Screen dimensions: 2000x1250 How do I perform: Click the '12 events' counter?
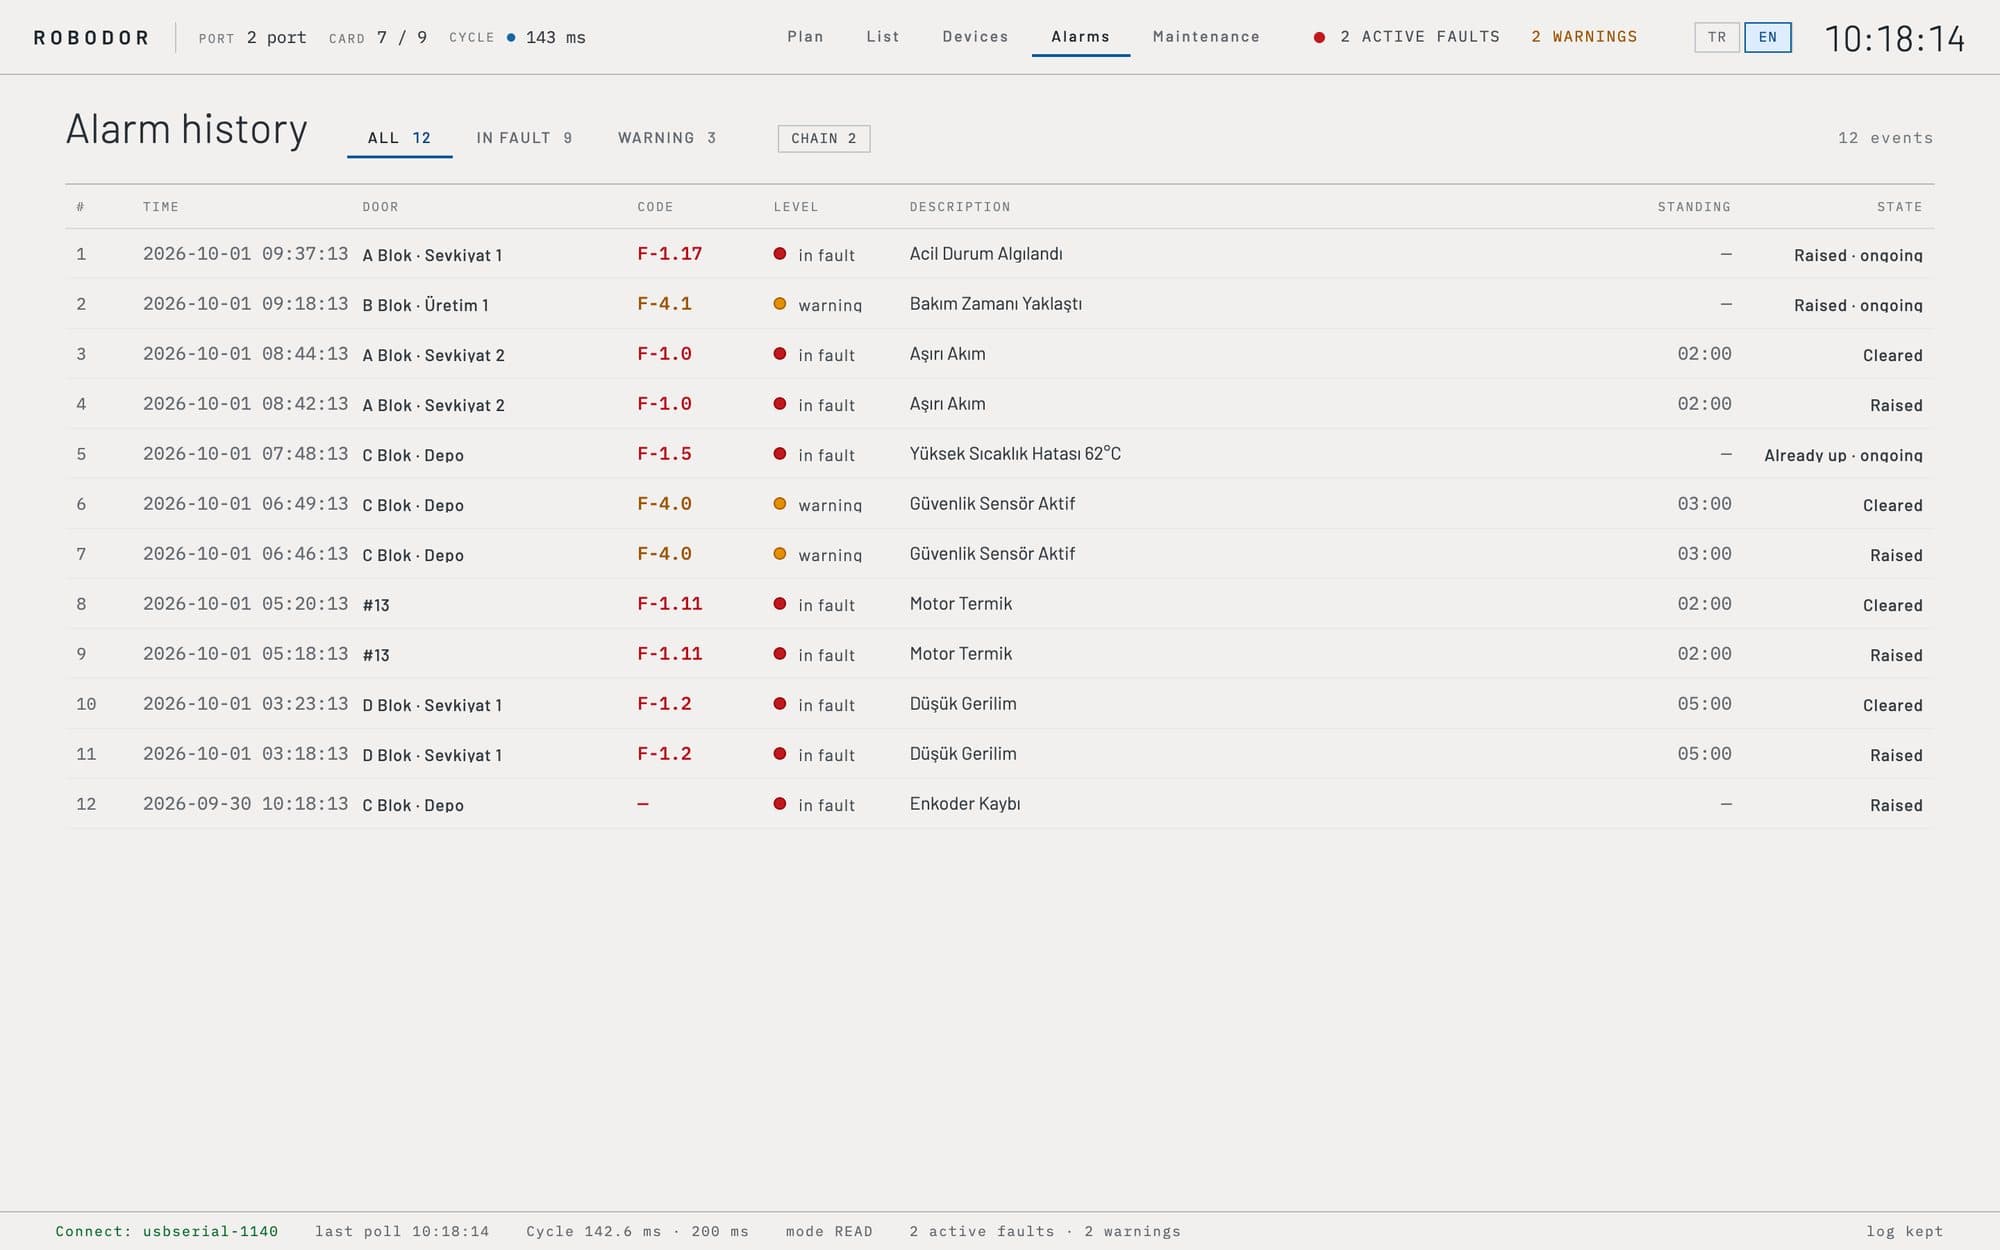(x=1885, y=138)
